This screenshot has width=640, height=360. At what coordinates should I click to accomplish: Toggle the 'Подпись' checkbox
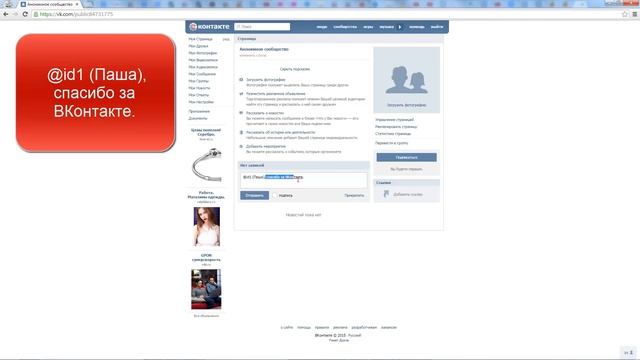pos(275,196)
